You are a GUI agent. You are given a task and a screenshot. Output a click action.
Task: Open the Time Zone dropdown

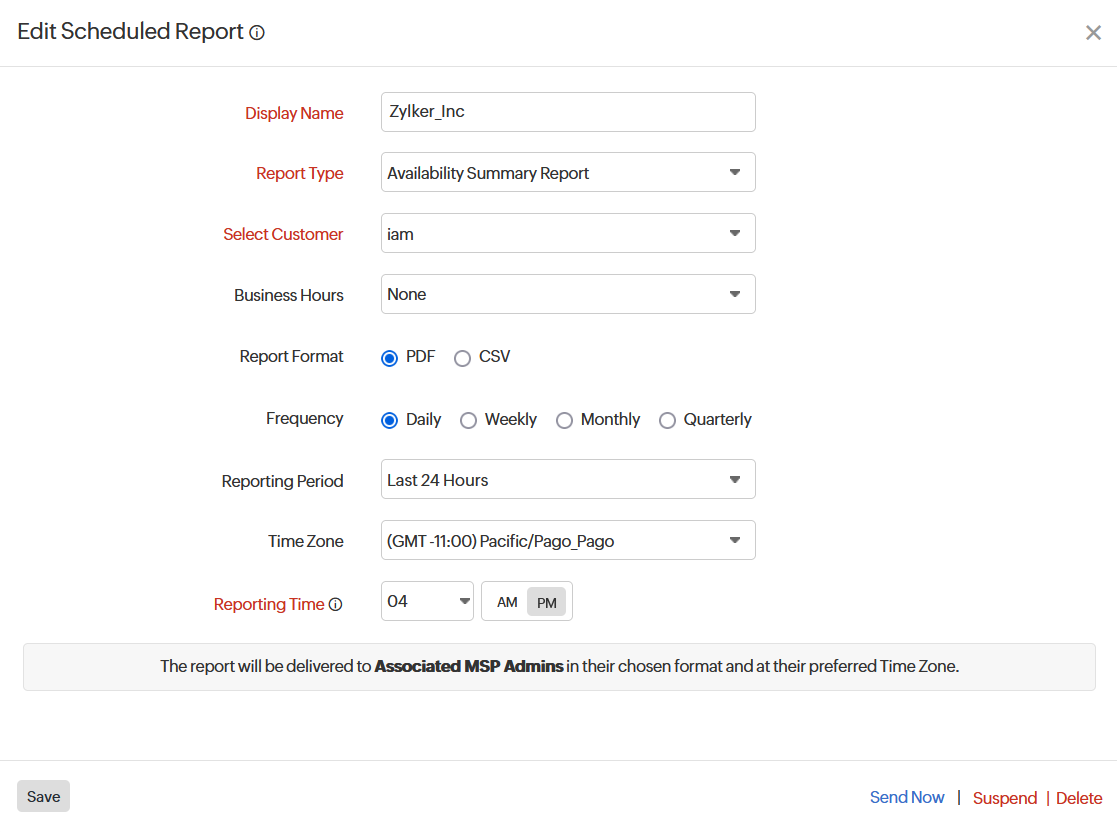567,540
